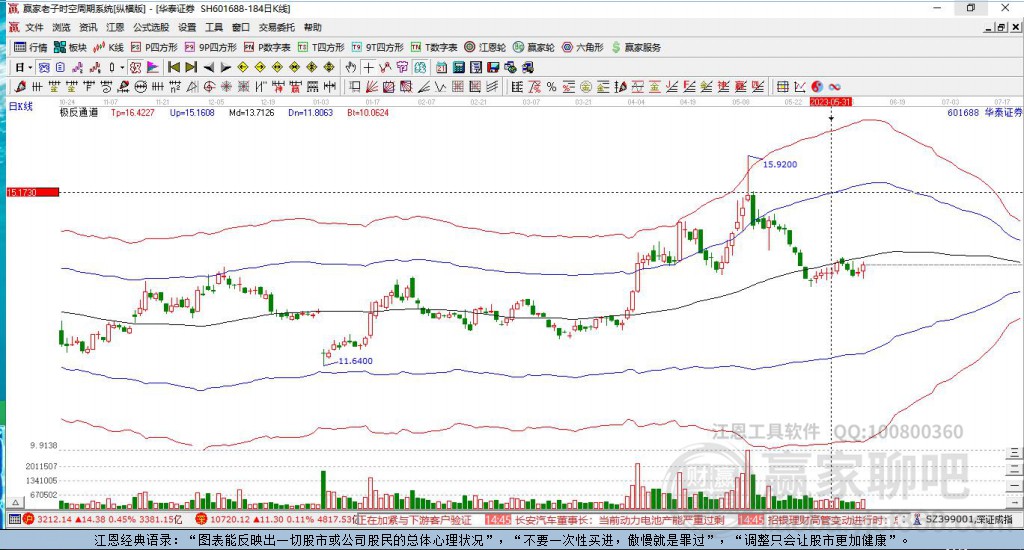Open the 赢家轮 wheel tool
This screenshot has height=550, width=1024.
[534, 47]
